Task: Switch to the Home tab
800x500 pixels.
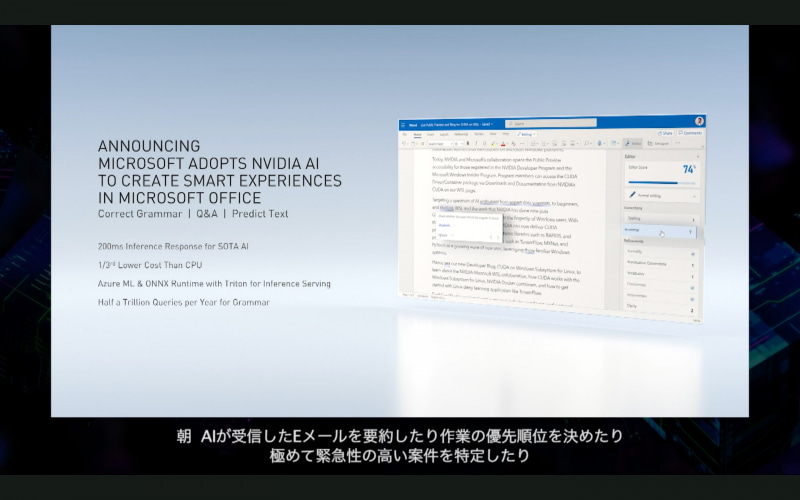Action: click(x=417, y=134)
